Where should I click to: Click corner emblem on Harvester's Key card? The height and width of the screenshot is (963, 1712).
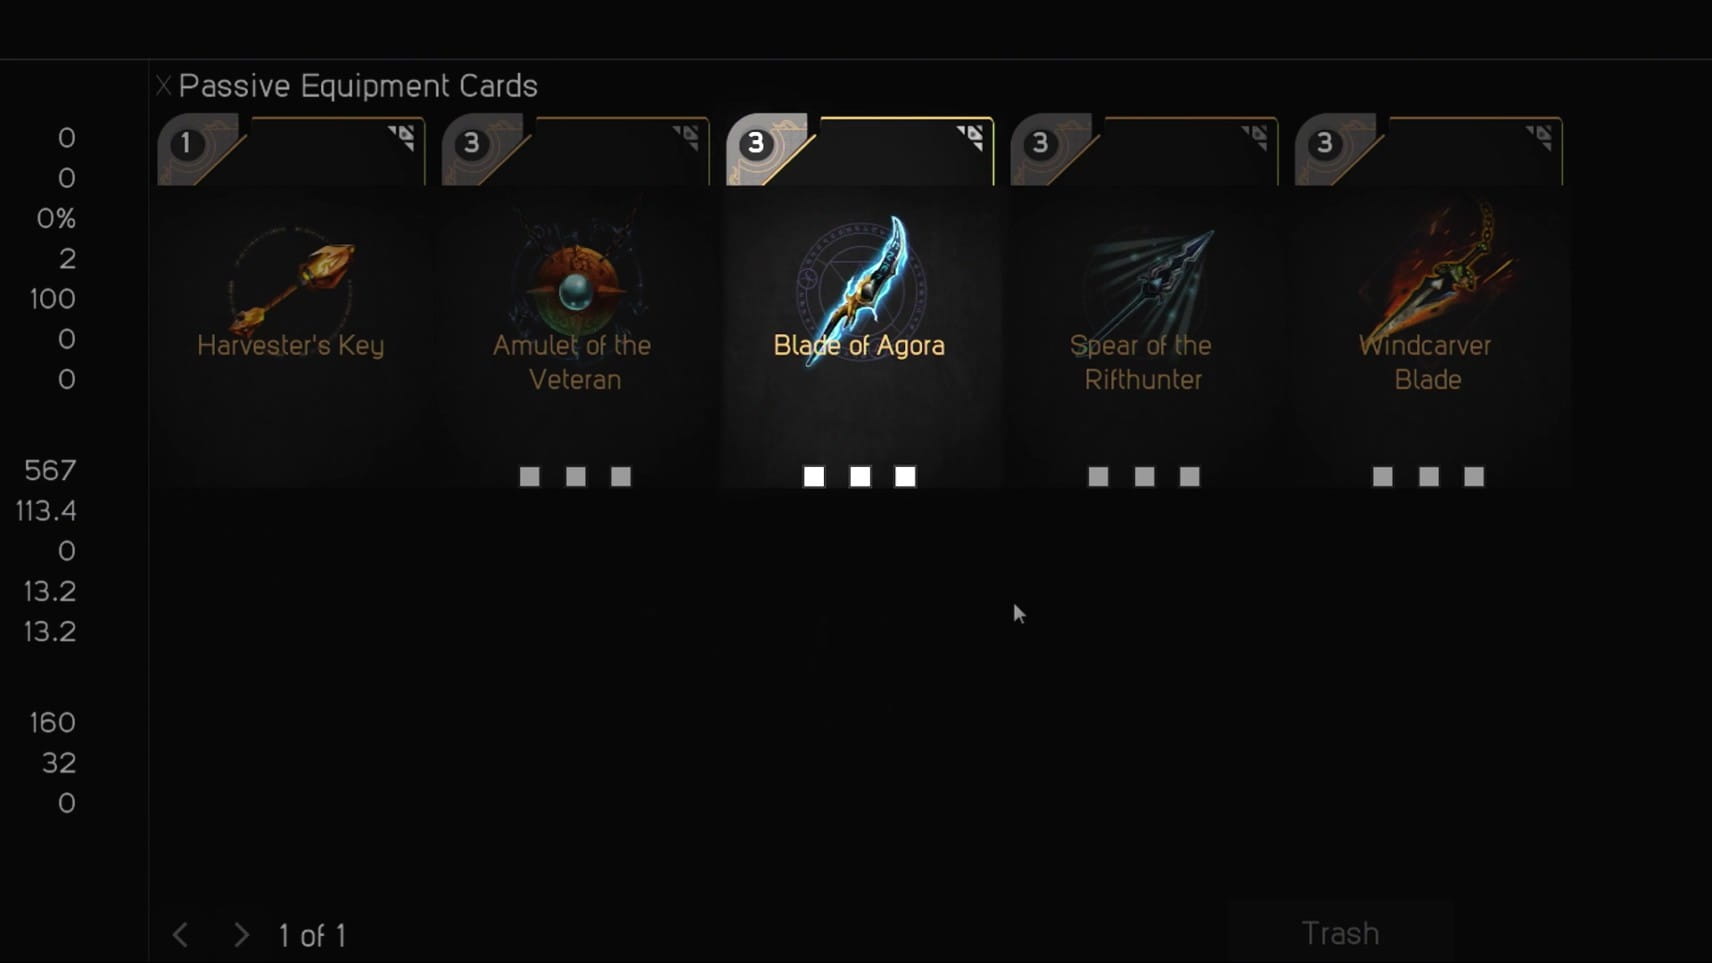click(x=401, y=137)
